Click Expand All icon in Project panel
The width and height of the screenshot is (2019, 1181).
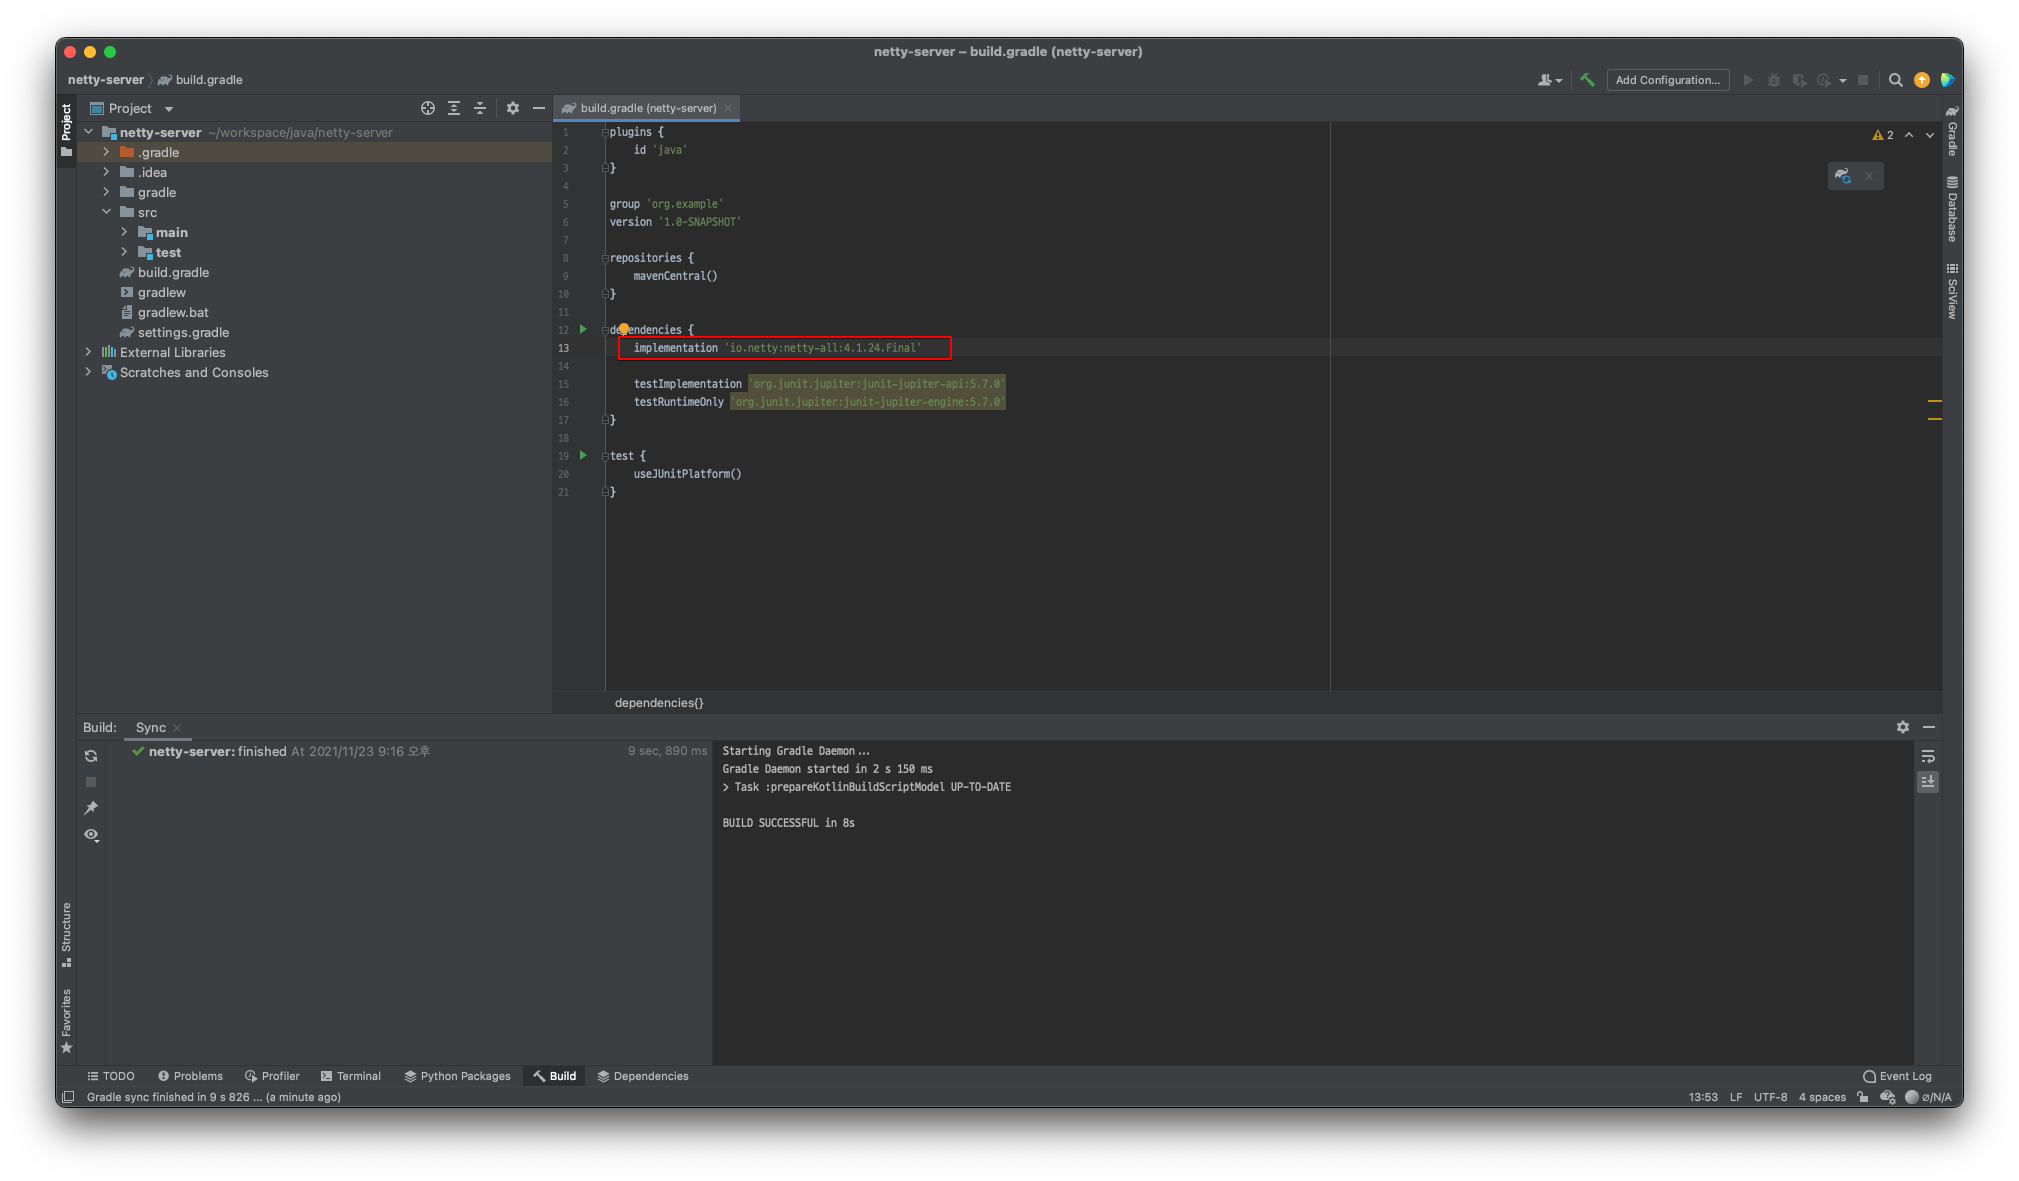point(454,108)
